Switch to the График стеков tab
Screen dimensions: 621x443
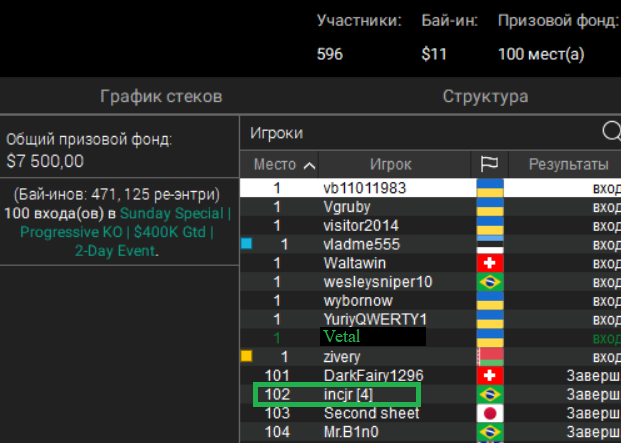[160, 97]
